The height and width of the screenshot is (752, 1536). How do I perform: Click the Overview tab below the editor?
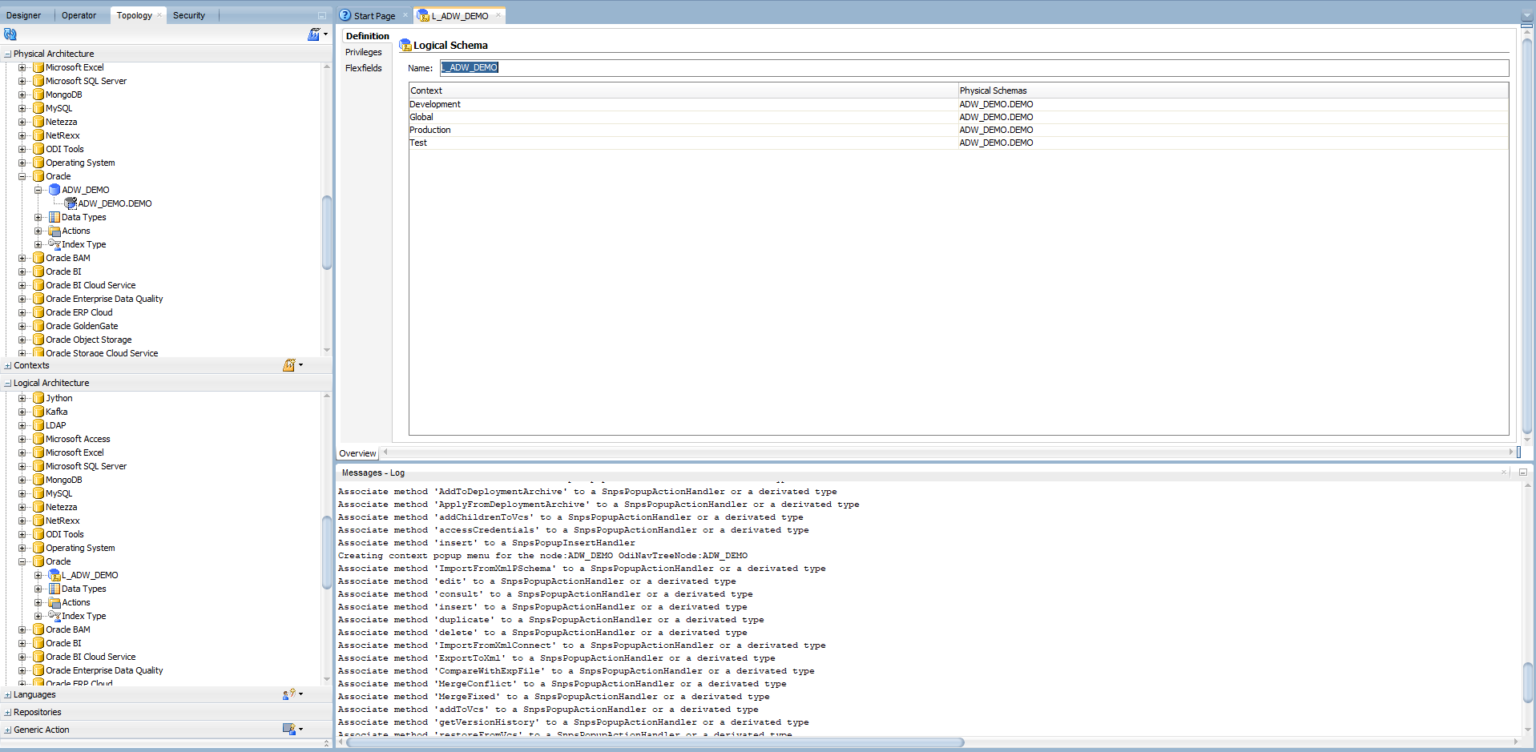pyautogui.click(x=358, y=453)
